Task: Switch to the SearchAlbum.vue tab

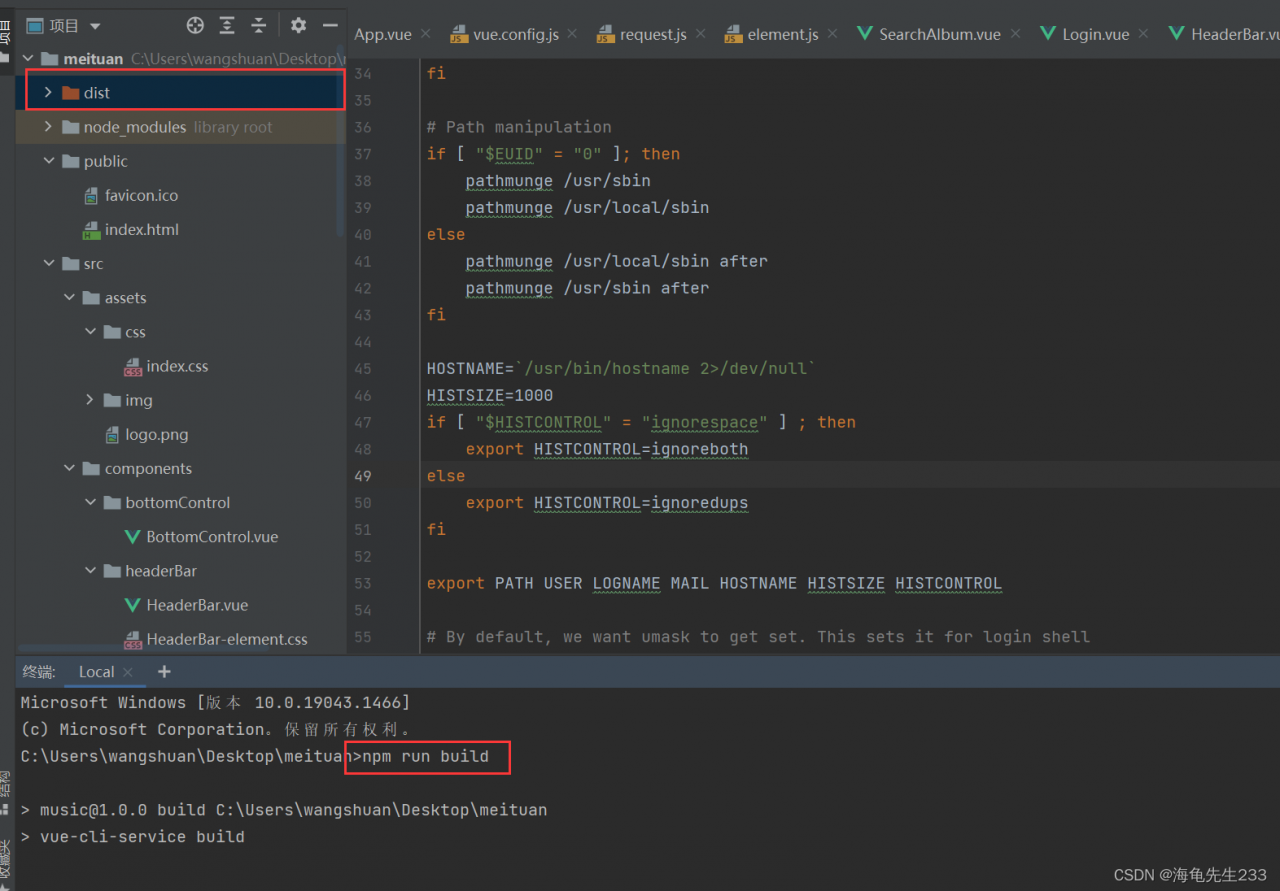Action: [x=938, y=34]
